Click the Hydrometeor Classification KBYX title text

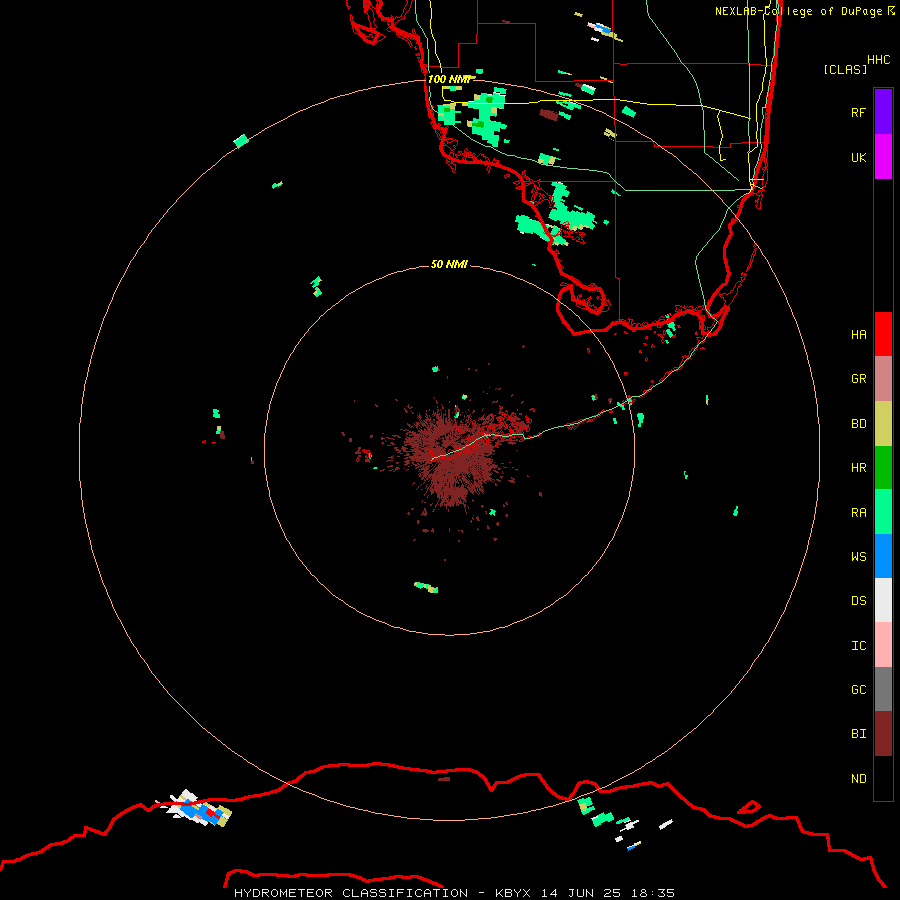[454, 893]
